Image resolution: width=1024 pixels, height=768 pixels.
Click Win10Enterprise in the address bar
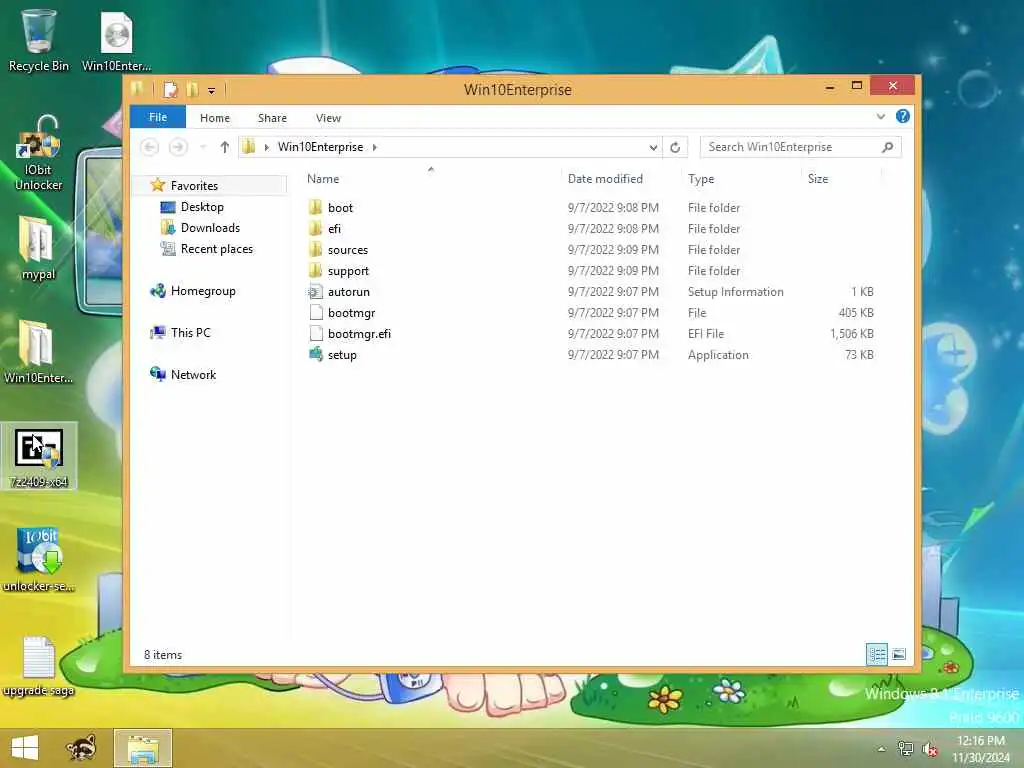[320, 147]
